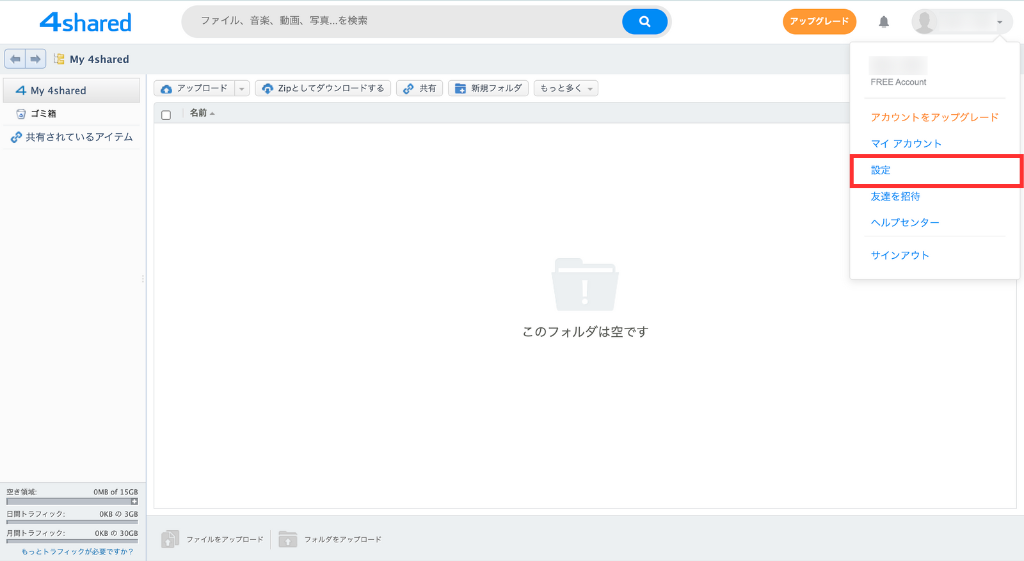The width and height of the screenshot is (1024, 561).
Task: Click the blue search magnifier button
Action: [644, 21]
